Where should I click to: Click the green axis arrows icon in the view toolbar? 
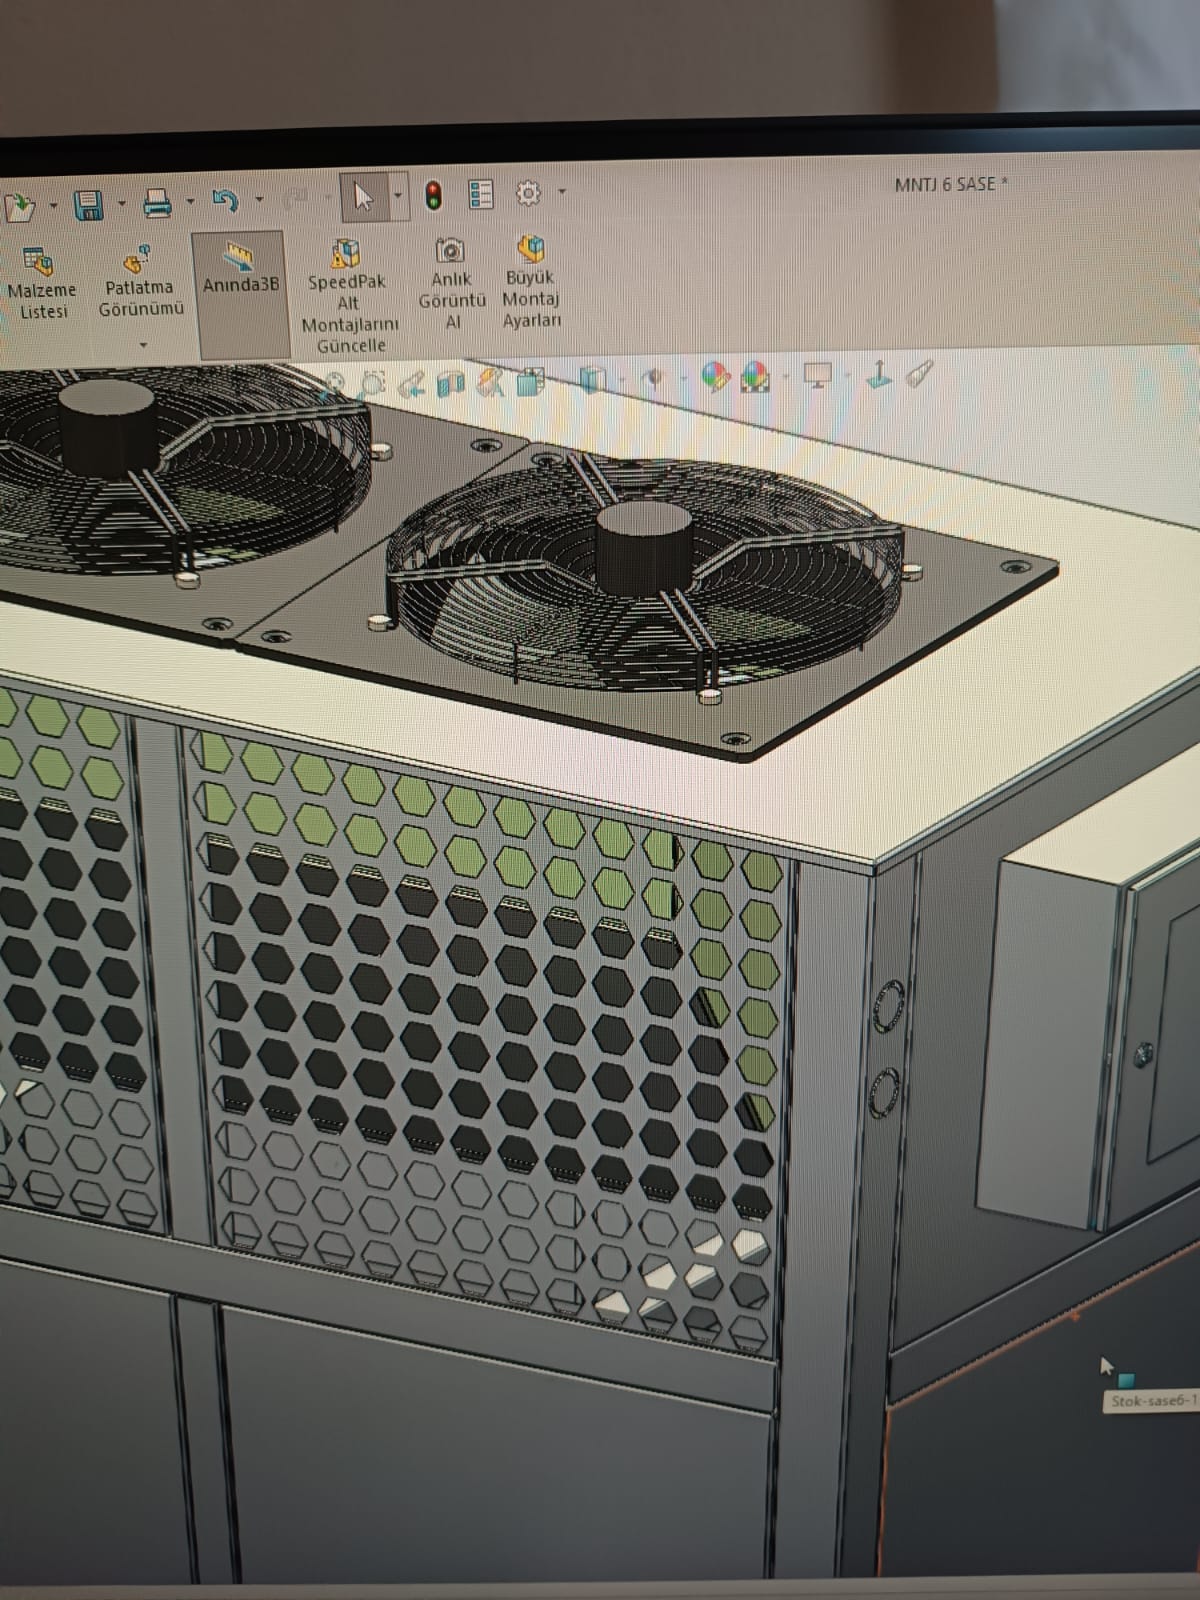tap(878, 374)
